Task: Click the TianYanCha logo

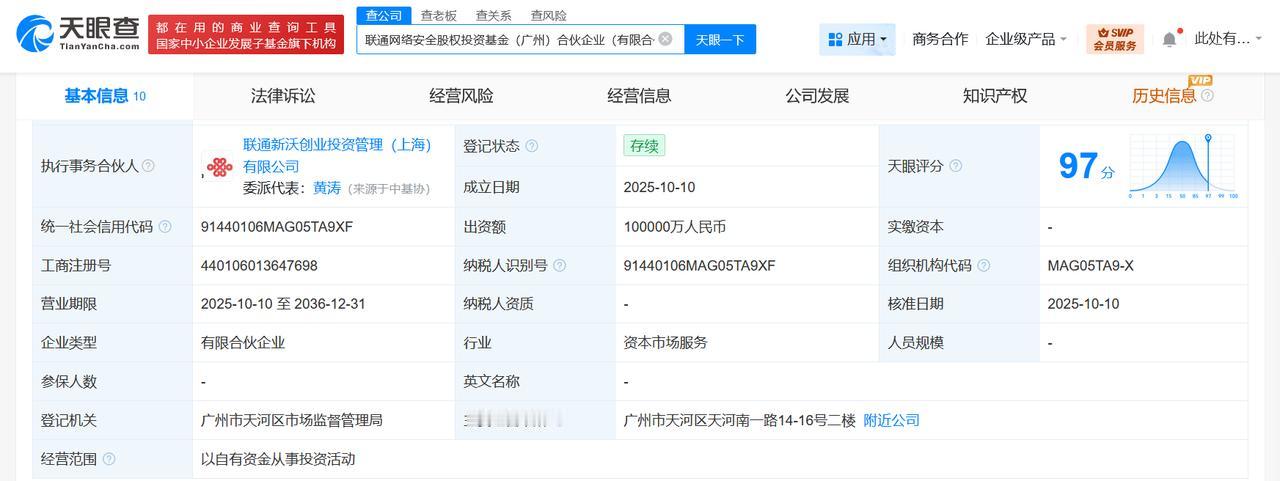Action: click(78, 33)
